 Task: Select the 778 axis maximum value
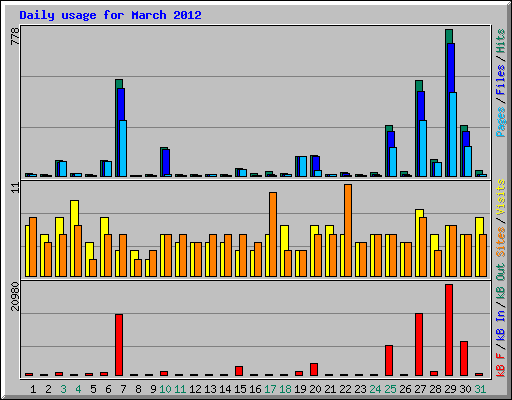click(15, 36)
